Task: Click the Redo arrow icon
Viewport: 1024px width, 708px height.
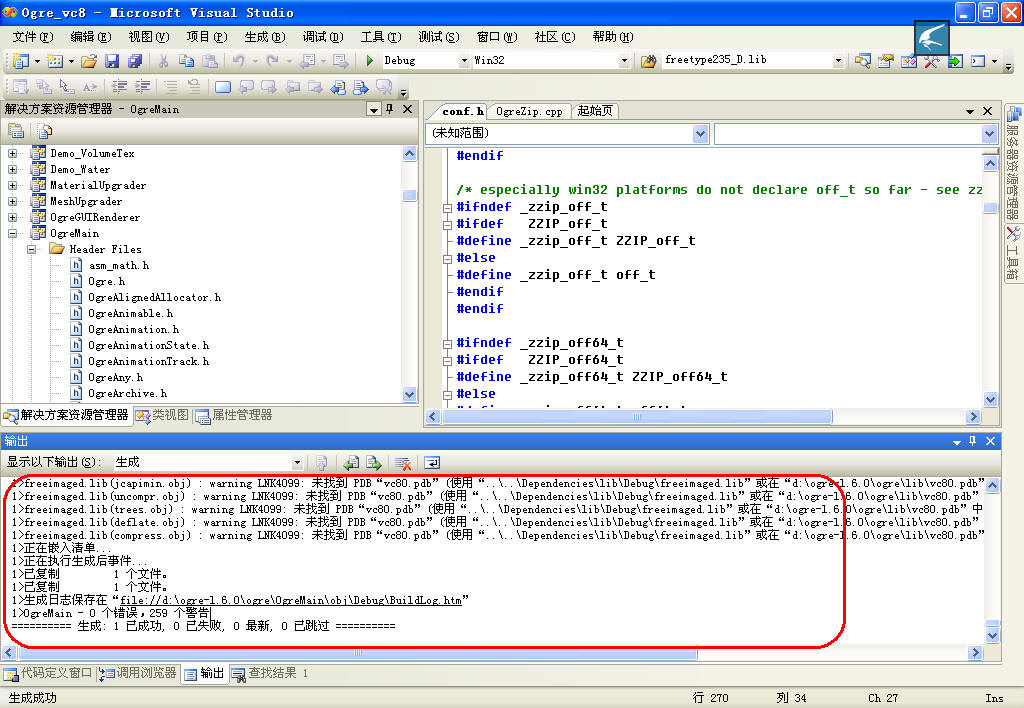Action: point(272,61)
